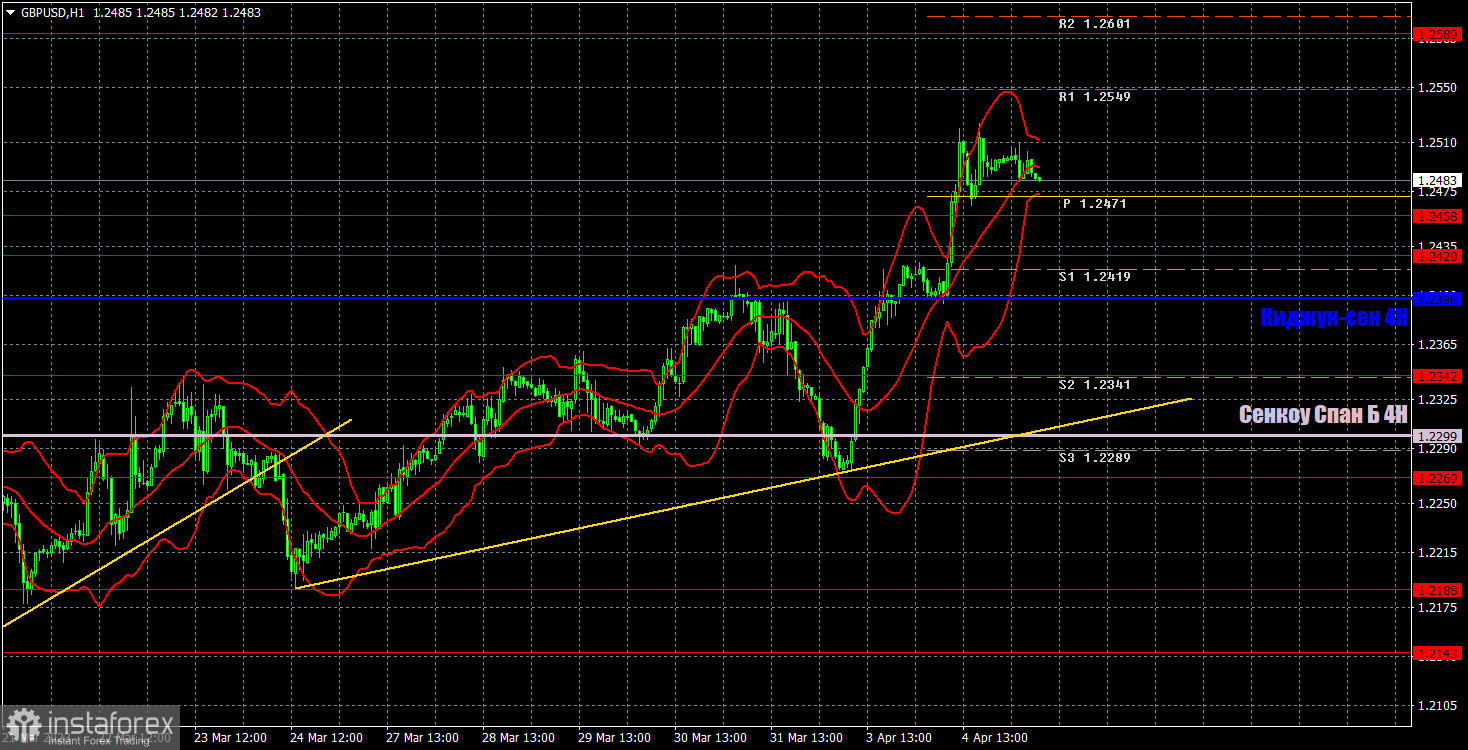
Task: Click the S1 1.2419 support label
Action: 1094,277
